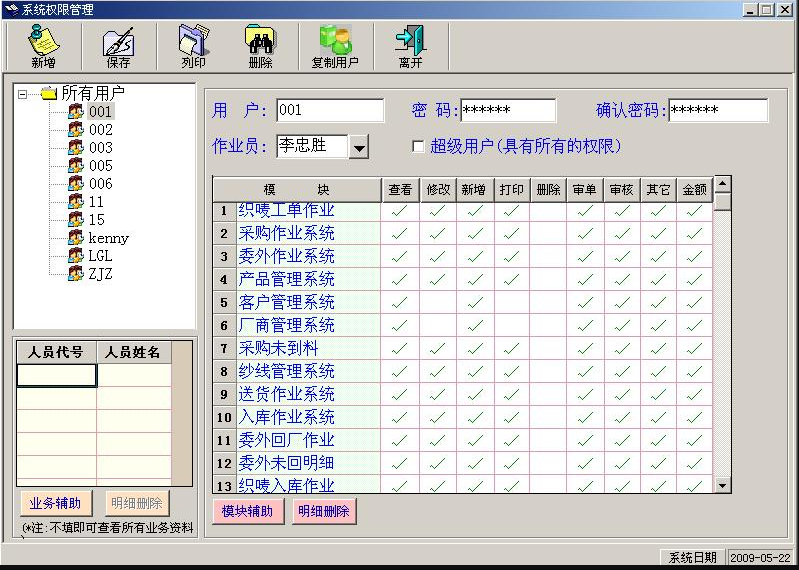799x570 pixels.
Task: Select module row 入库作业系统
Action: 309,417
